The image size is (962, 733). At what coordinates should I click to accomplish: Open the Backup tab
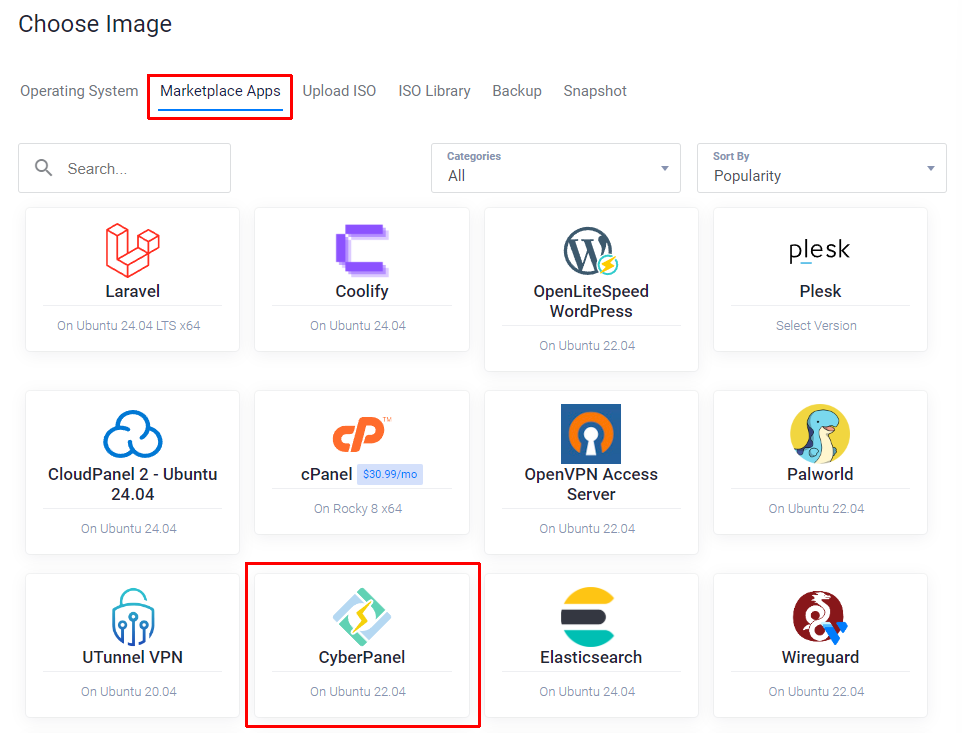click(x=517, y=91)
